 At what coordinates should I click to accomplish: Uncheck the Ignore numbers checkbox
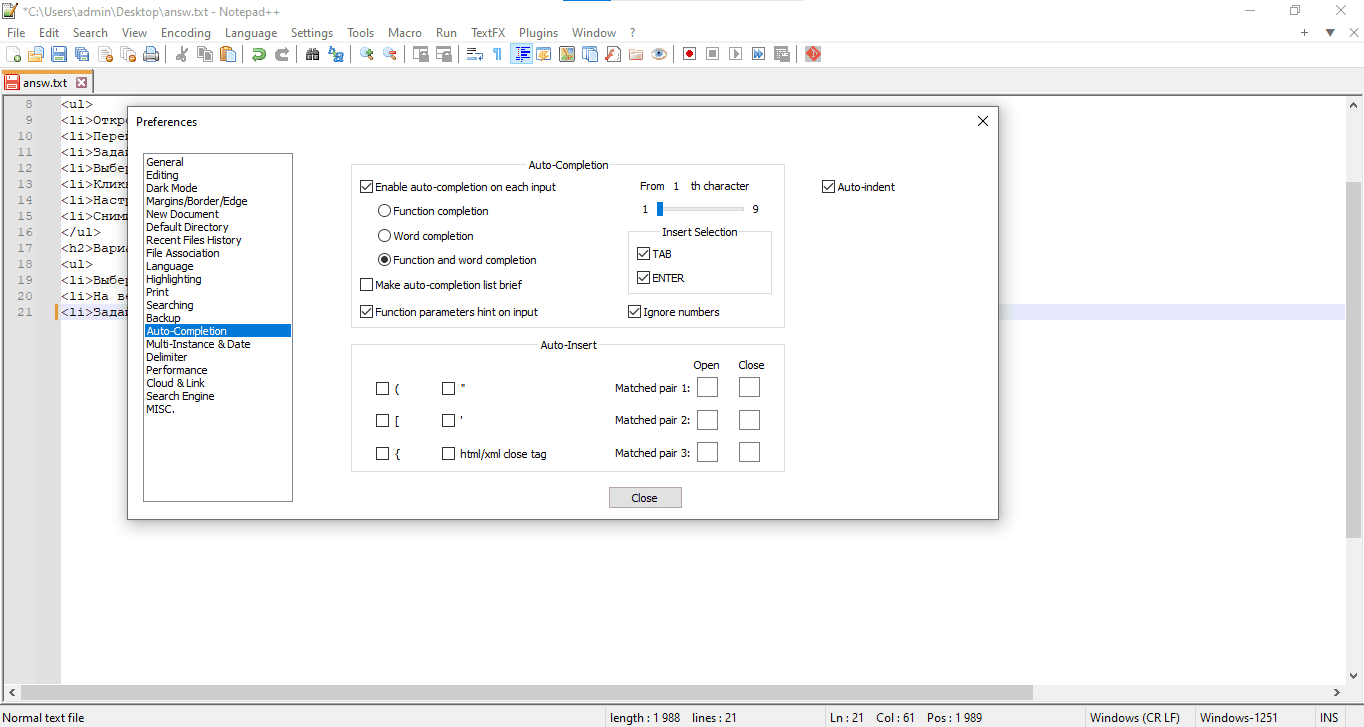[x=634, y=312]
